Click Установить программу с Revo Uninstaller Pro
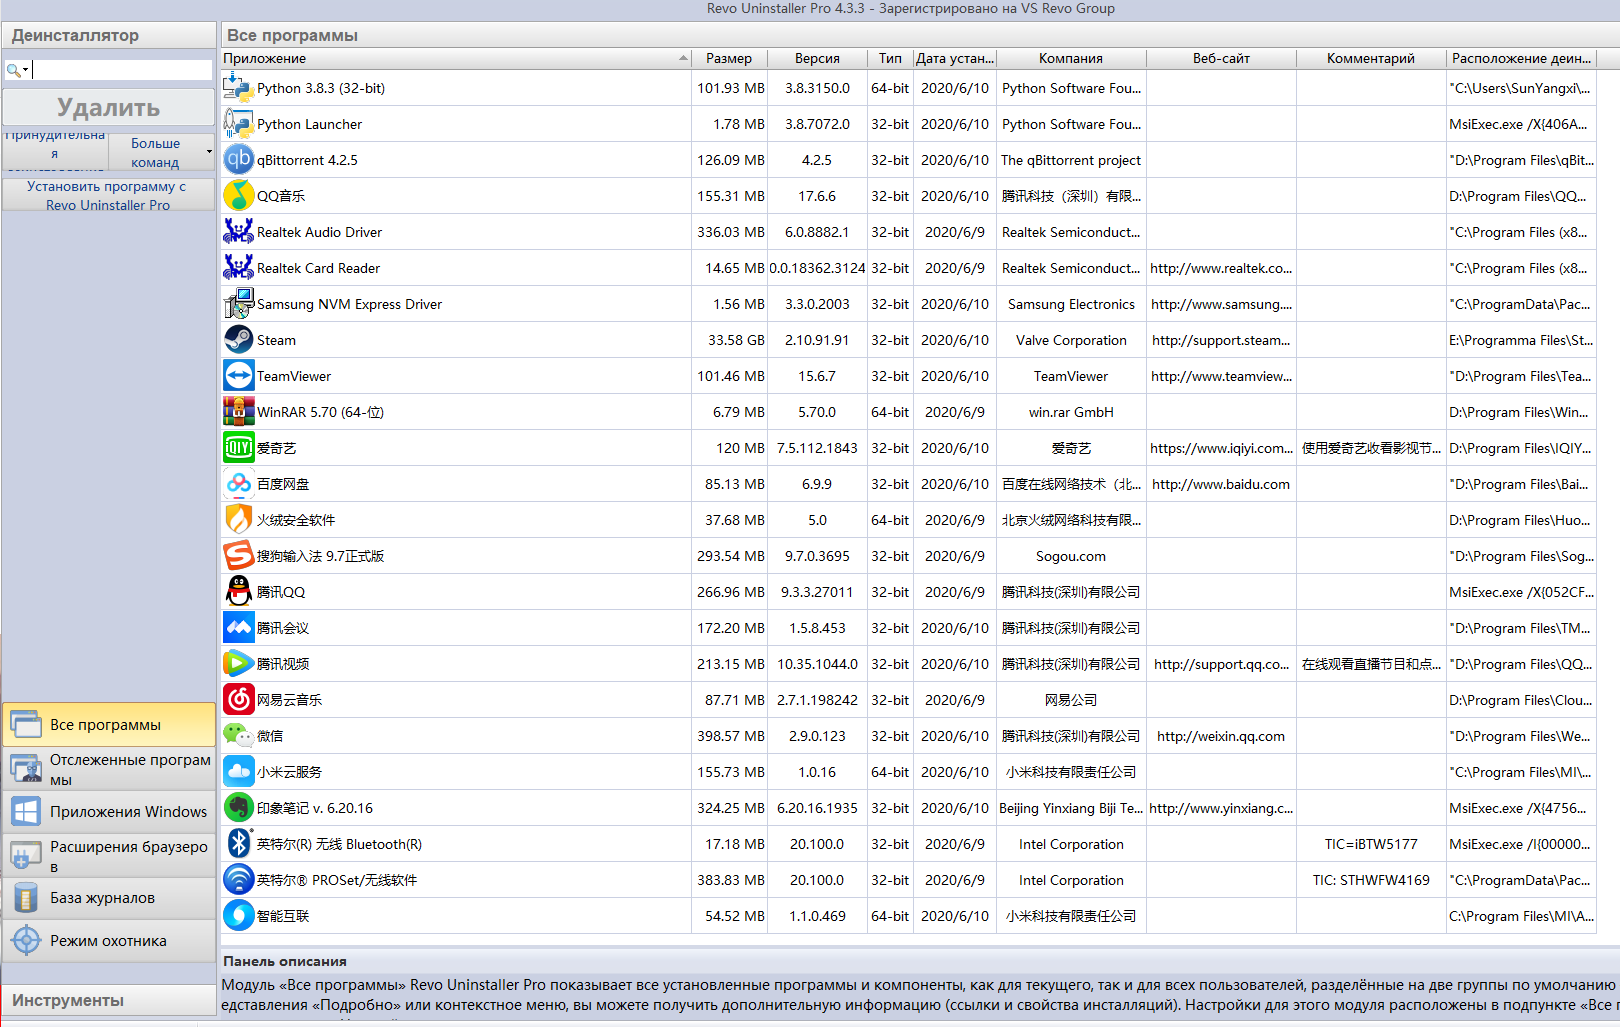 click(107, 195)
